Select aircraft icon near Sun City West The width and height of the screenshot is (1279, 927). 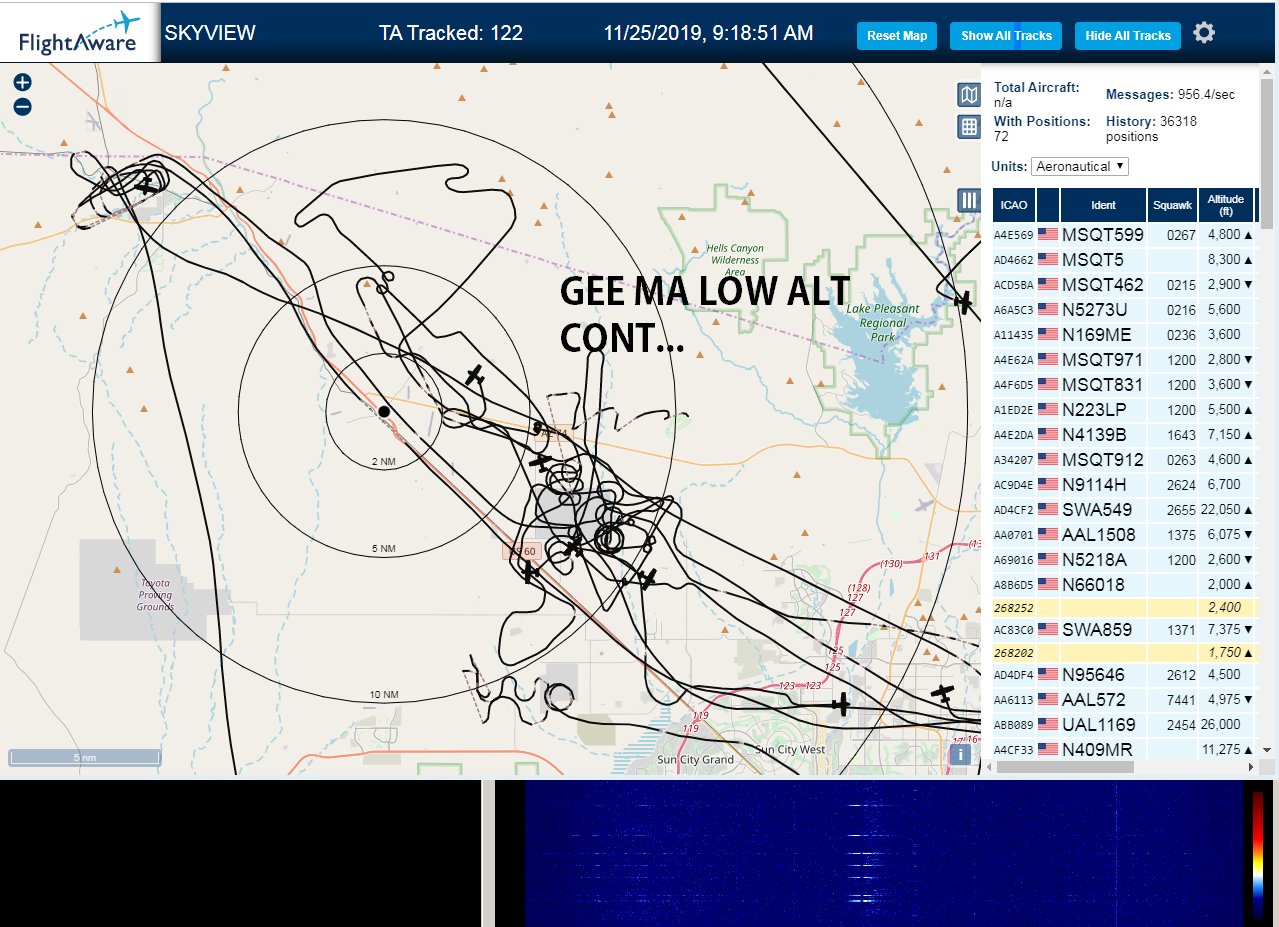point(841,705)
